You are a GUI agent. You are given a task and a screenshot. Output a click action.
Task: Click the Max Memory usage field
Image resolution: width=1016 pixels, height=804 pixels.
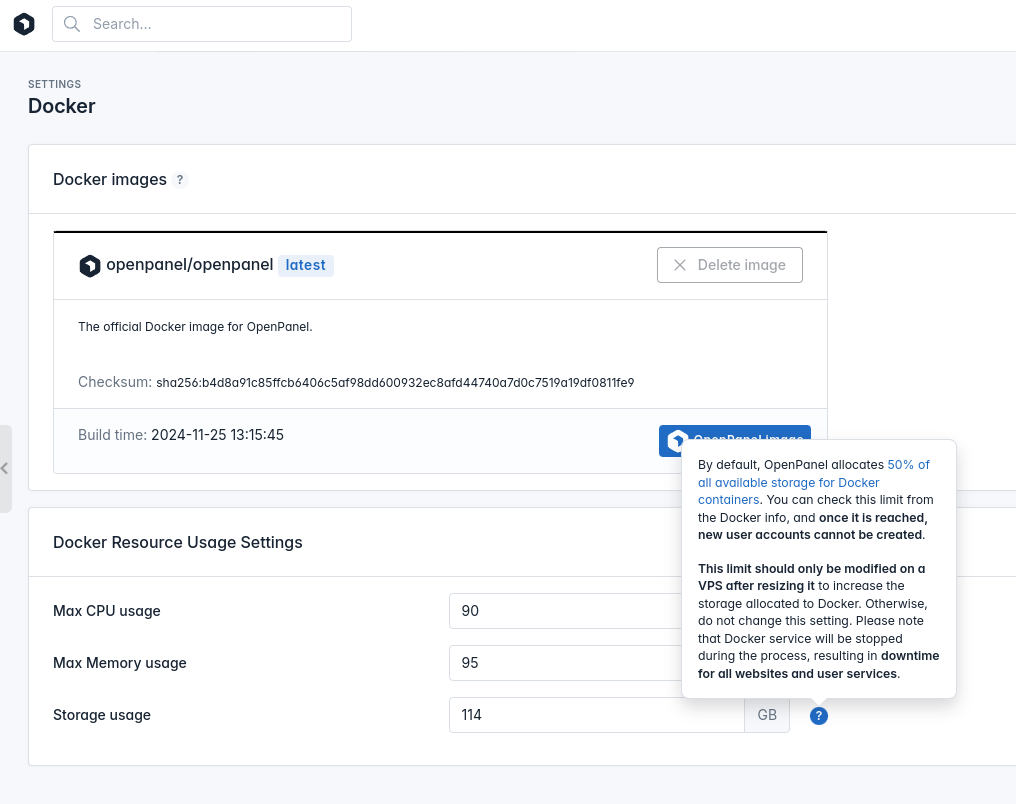point(565,663)
